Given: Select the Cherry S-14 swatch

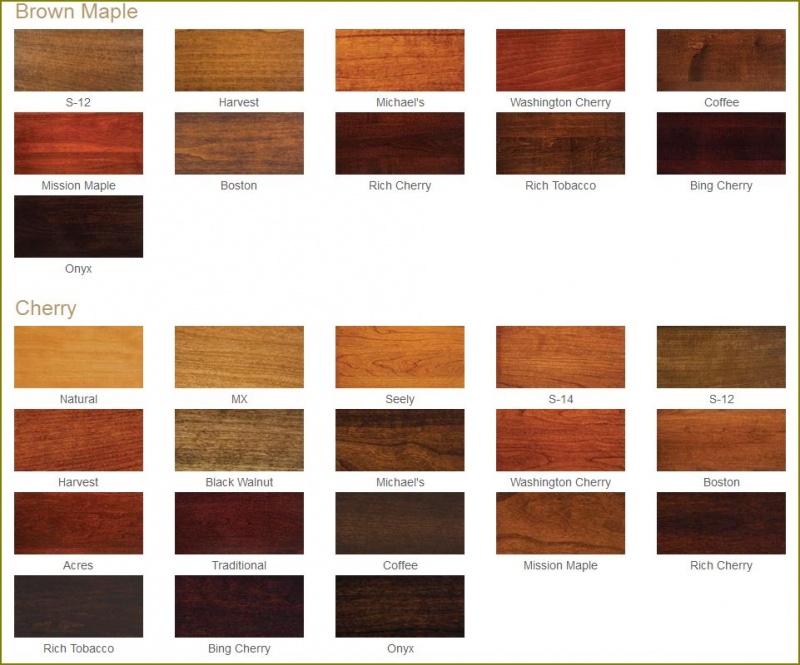Looking at the screenshot, I should (560, 357).
